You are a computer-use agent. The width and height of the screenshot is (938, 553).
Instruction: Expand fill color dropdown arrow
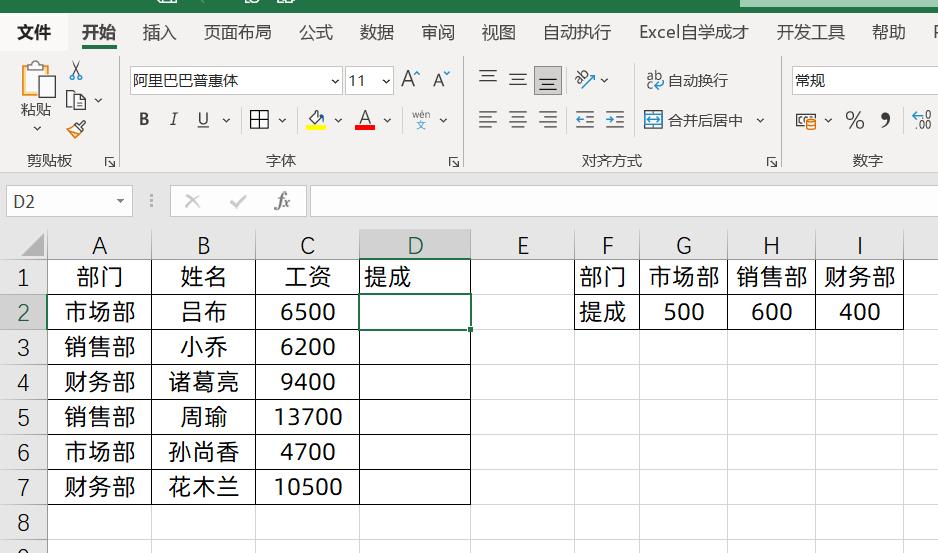click(339, 120)
